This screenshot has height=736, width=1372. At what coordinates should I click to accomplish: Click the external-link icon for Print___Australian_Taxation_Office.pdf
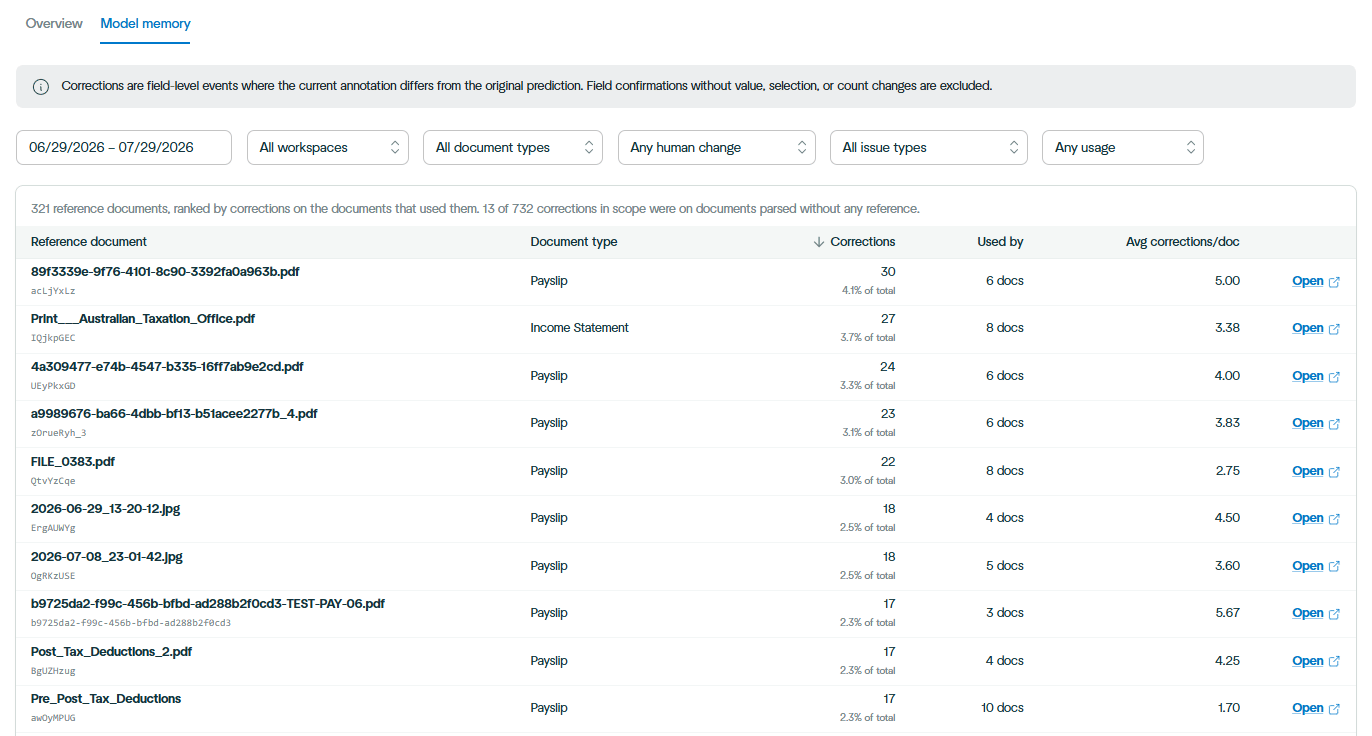pyautogui.click(x=1334, y=329)
